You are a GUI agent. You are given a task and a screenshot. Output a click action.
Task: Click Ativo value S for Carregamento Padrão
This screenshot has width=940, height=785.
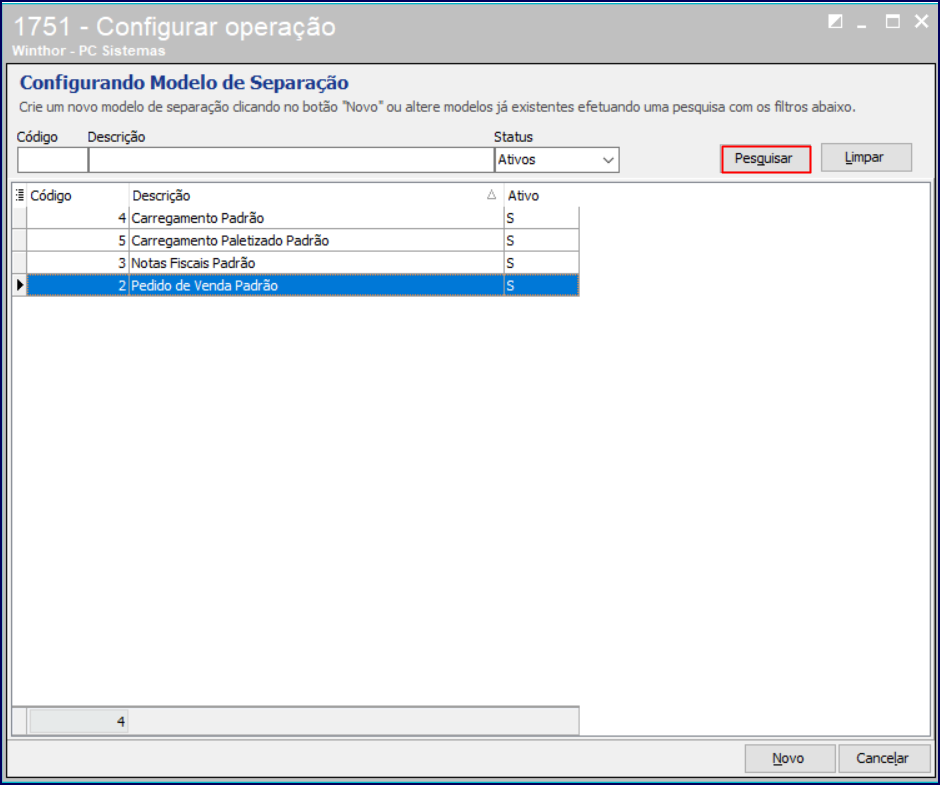pos(541,218)
